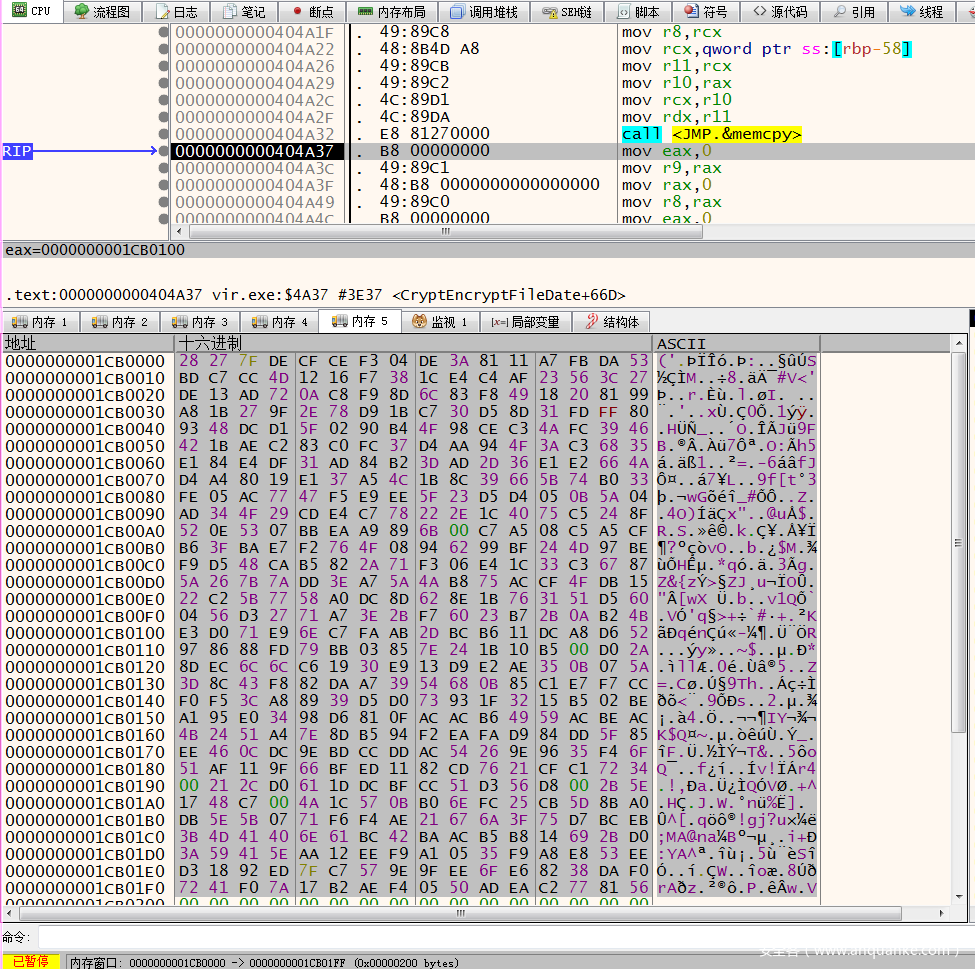This screenshot has width=975, height=969.
Task: Select the SEH链 tab
Action: pos(567,12)
